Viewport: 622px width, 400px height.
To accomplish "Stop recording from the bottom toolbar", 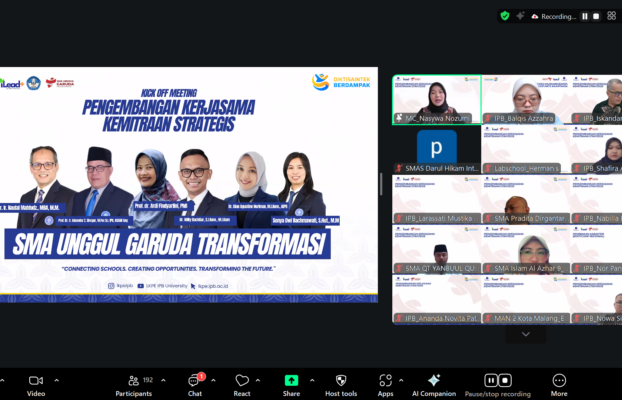I will pos(505,381).
